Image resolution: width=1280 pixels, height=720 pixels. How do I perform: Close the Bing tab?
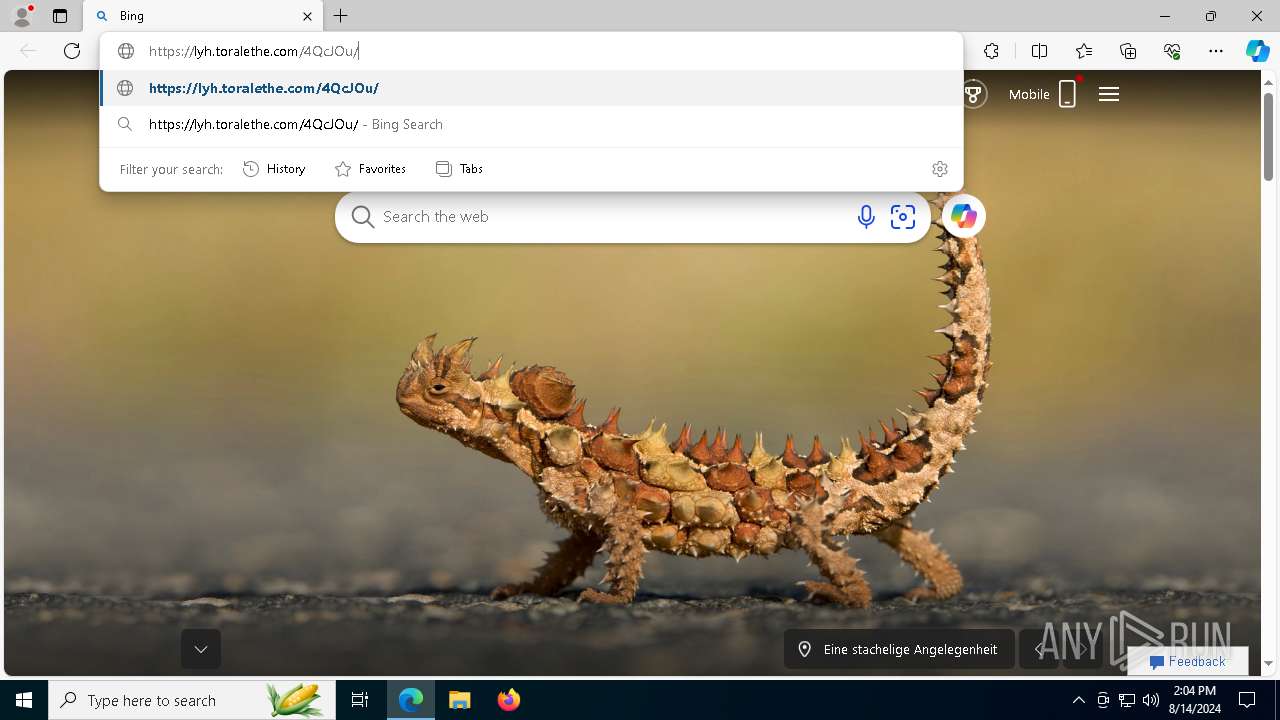(307, 16)
